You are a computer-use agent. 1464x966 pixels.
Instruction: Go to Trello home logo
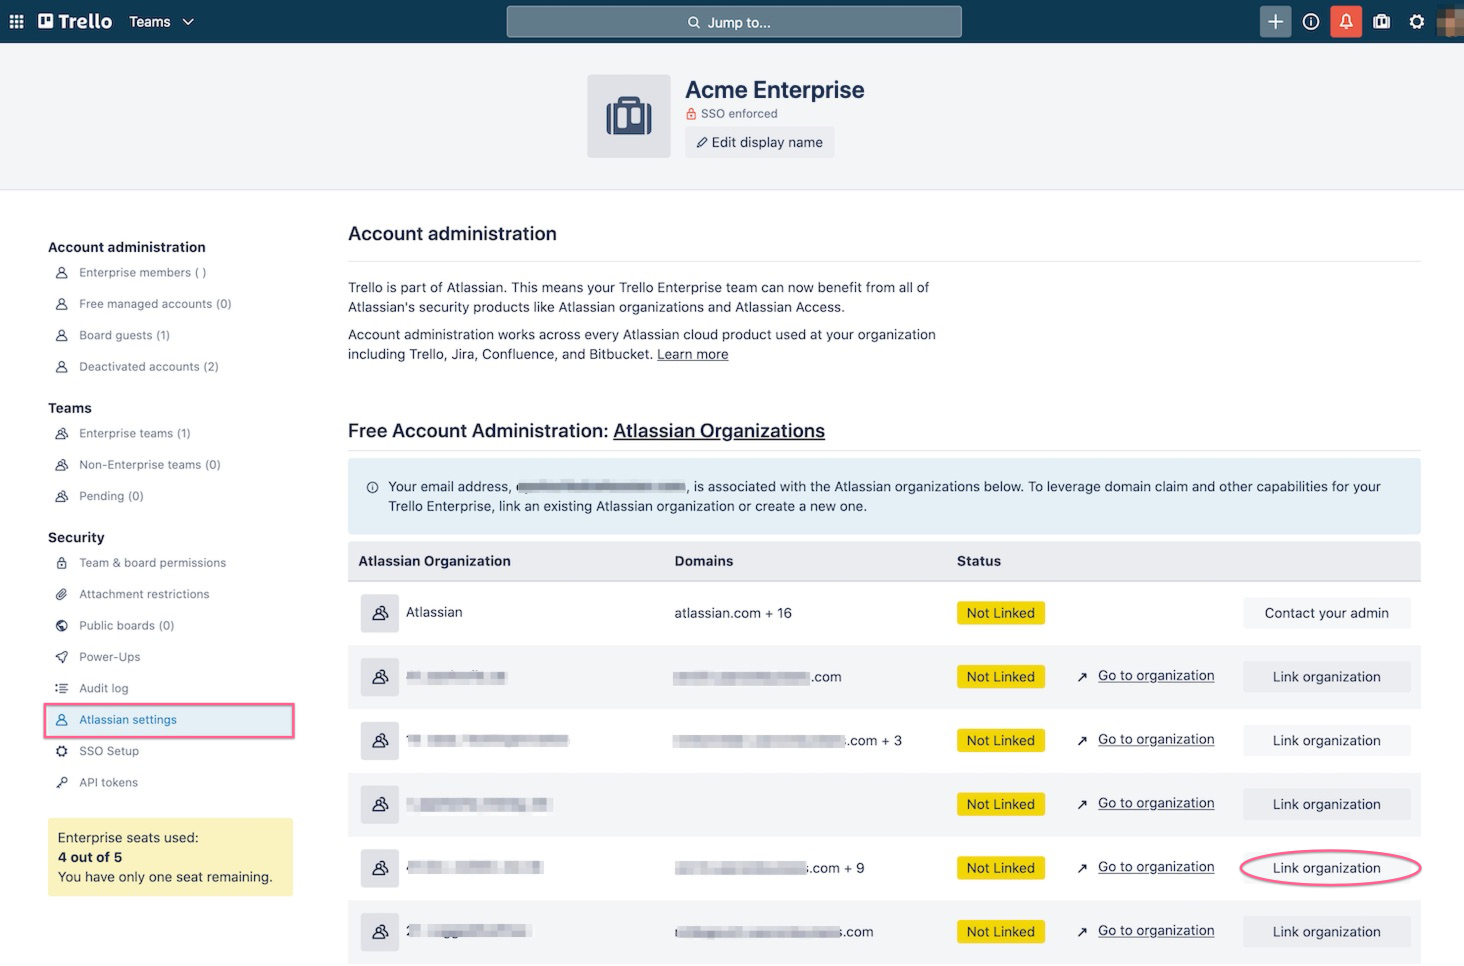pos(75,21)
